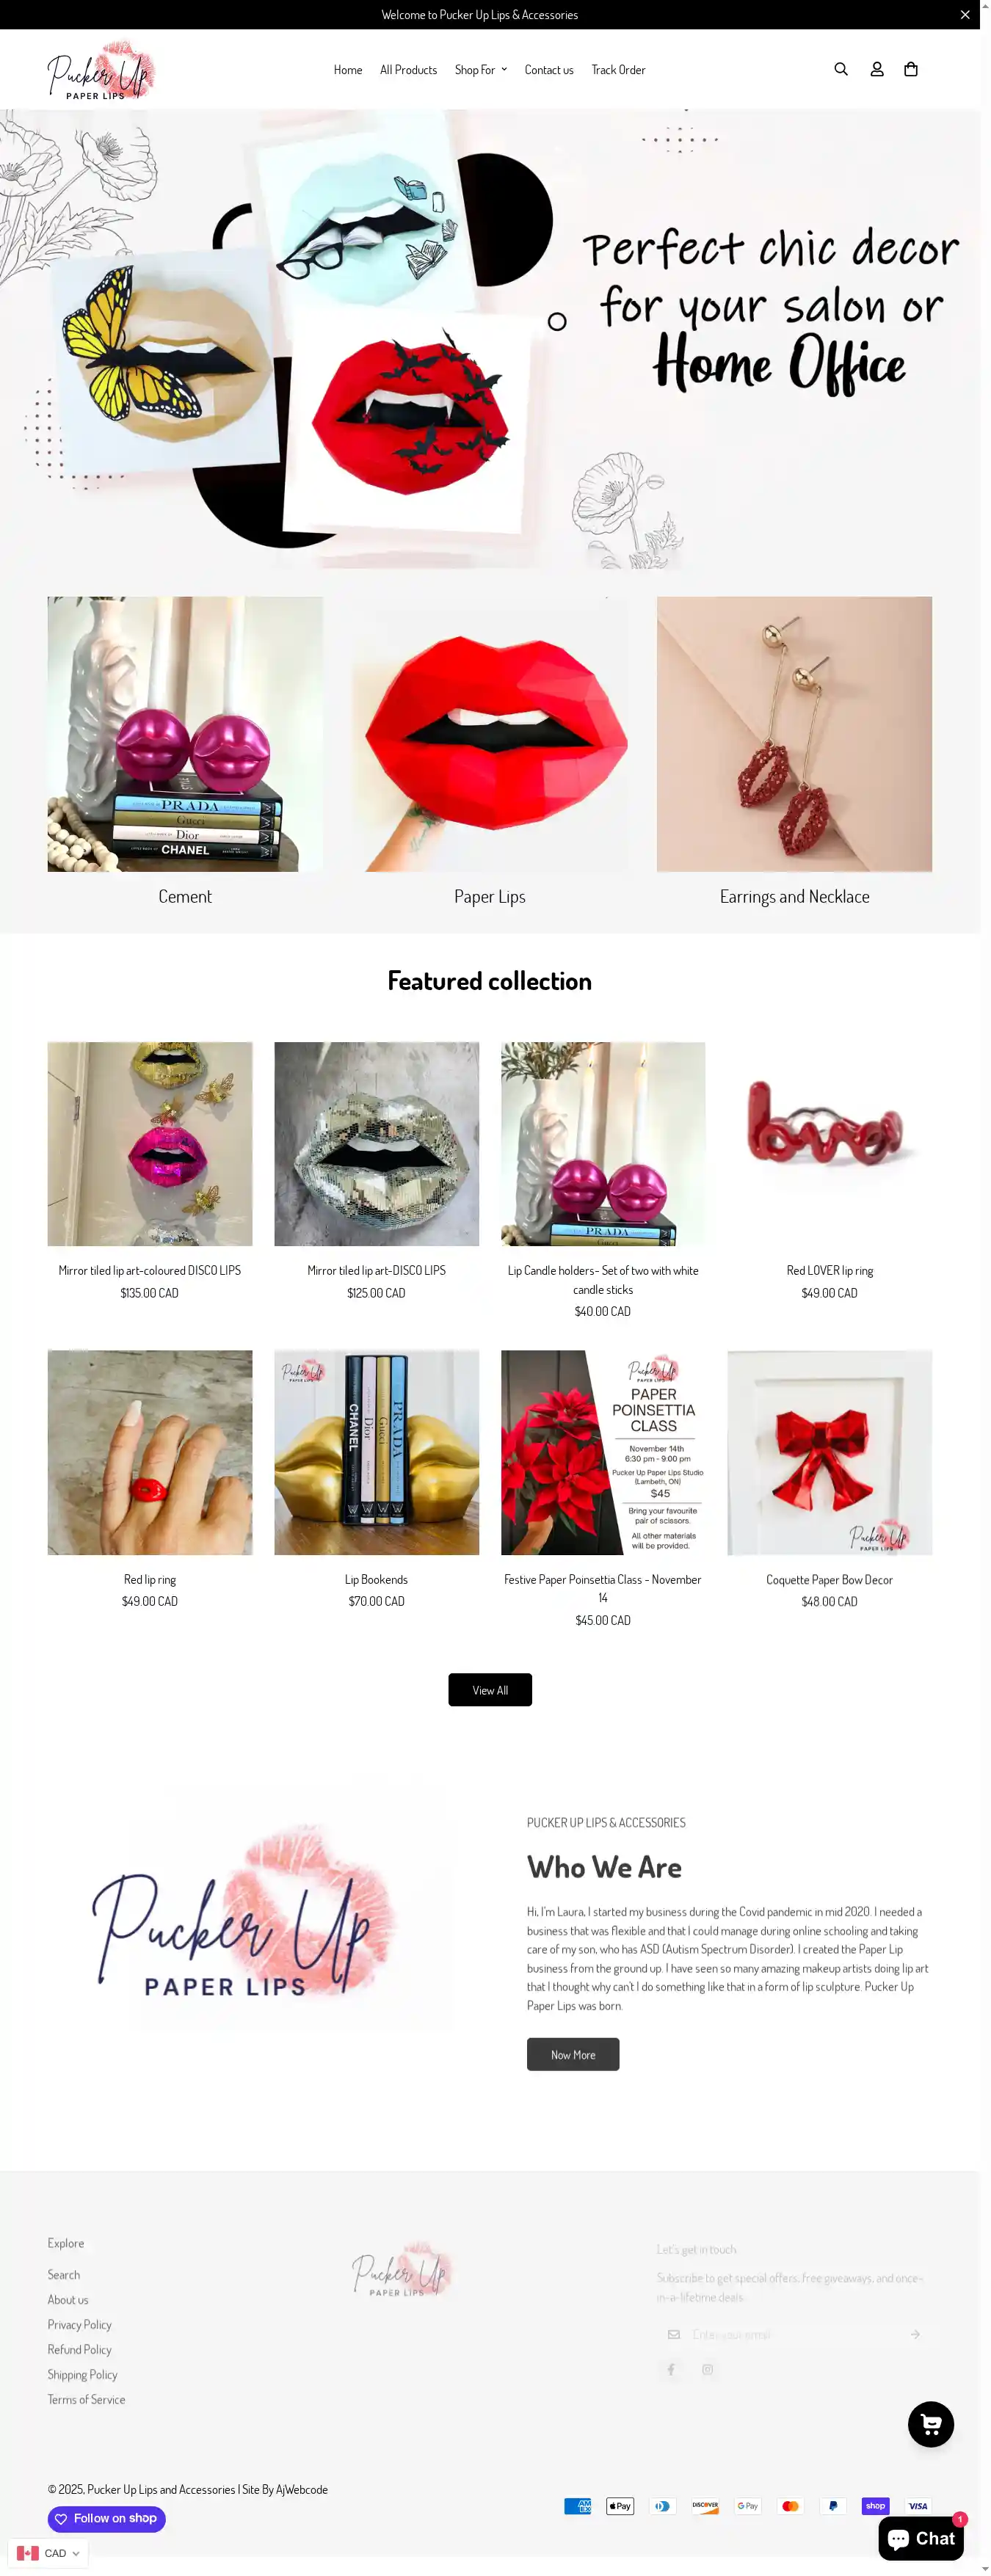Focus the newsletter email input field
991x2576 pixels.
tap(795, 2334)
